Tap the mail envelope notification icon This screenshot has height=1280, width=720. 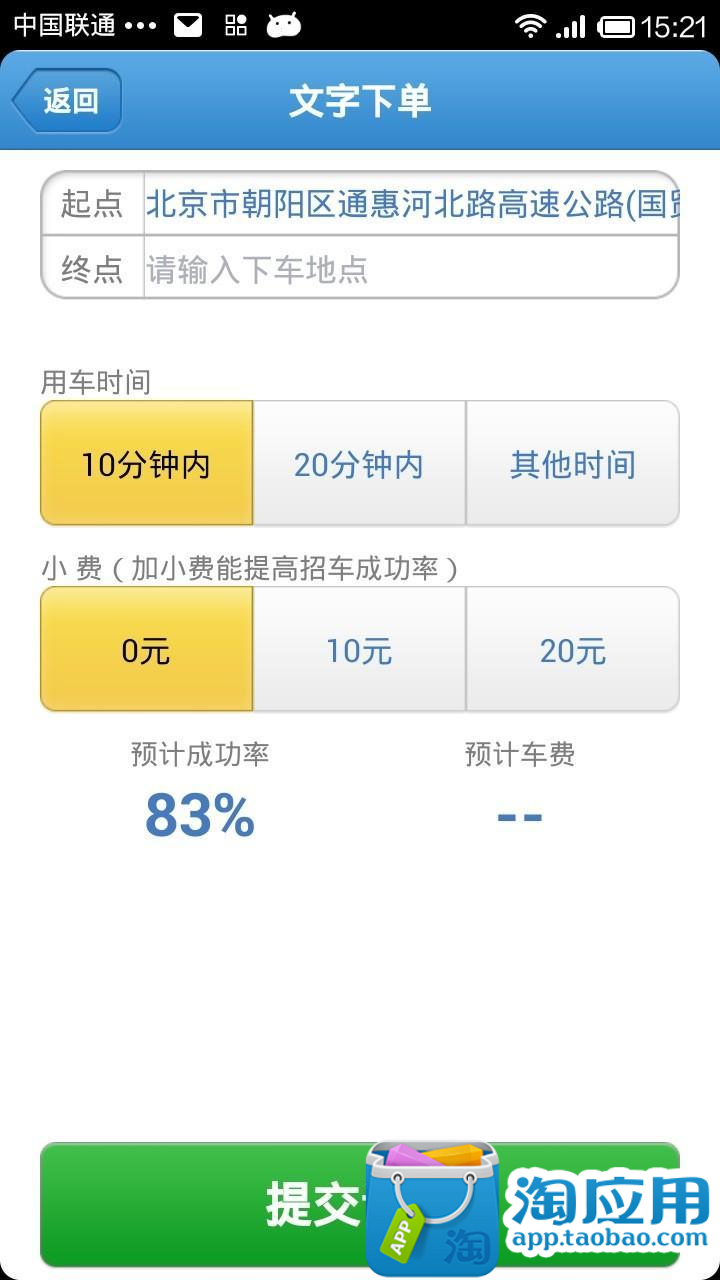[188, 25]
